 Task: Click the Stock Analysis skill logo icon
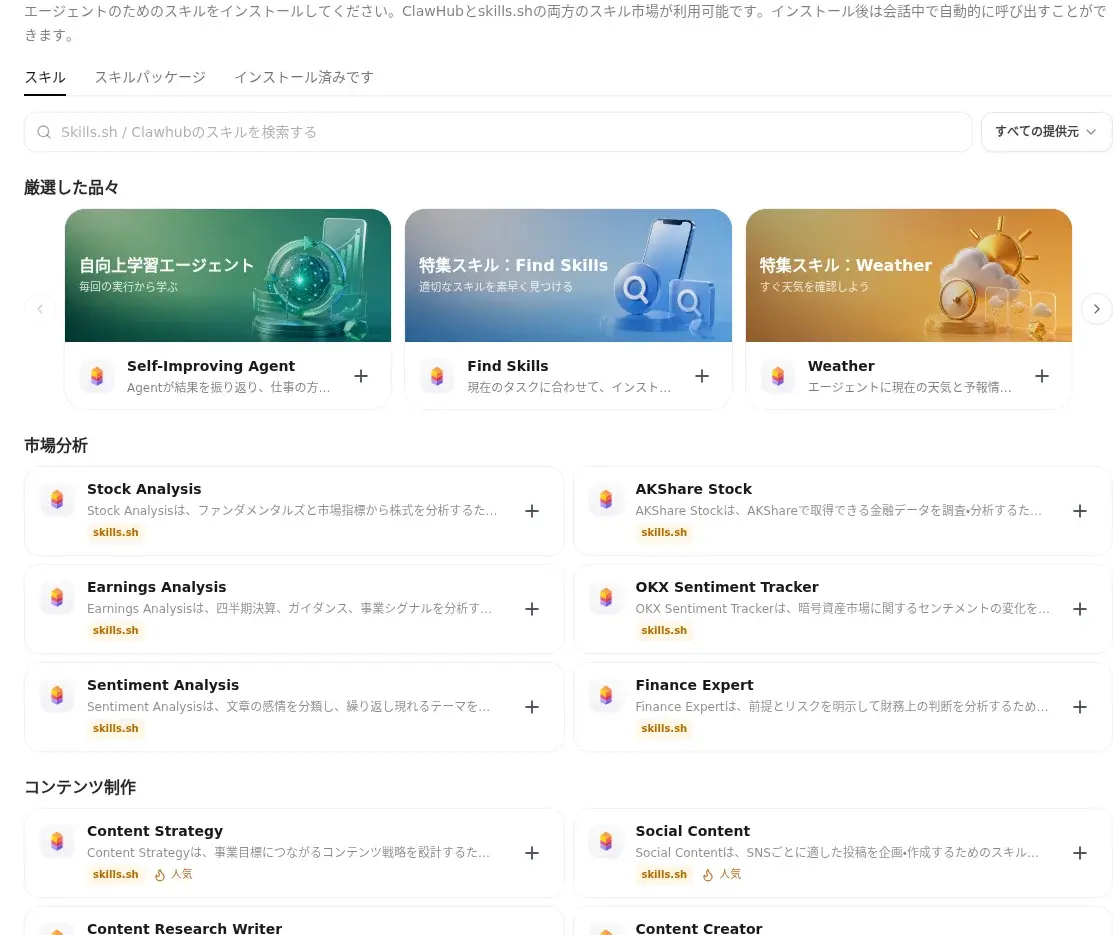57,500
